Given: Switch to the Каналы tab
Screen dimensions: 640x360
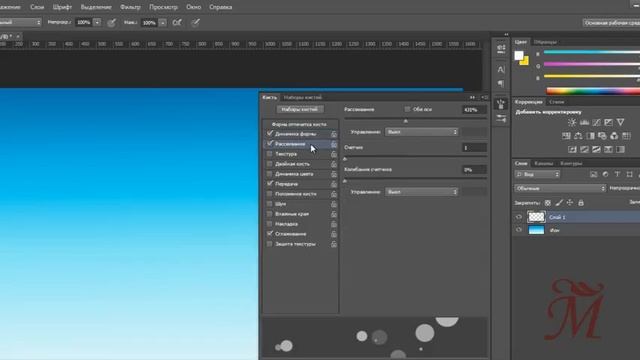Looking at the screenshot, I should coord(543,163).
